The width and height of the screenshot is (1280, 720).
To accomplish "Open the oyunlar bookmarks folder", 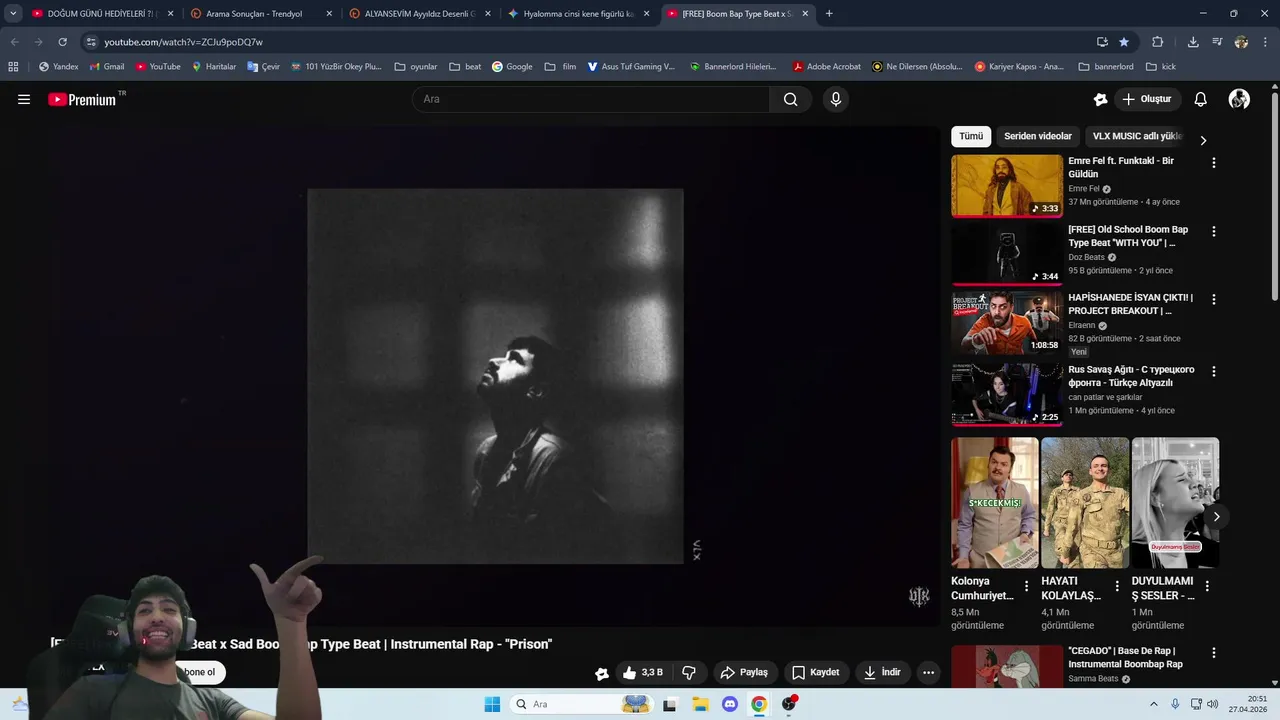I will coord(416,67).
